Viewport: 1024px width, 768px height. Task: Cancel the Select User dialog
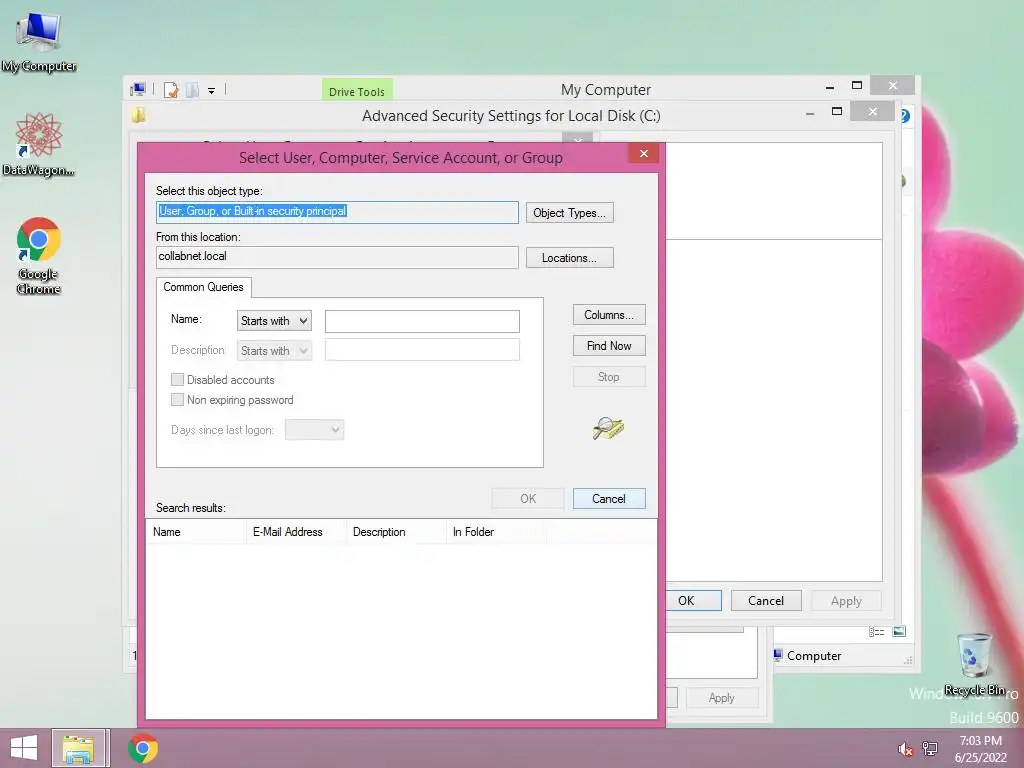pos(609,499)
